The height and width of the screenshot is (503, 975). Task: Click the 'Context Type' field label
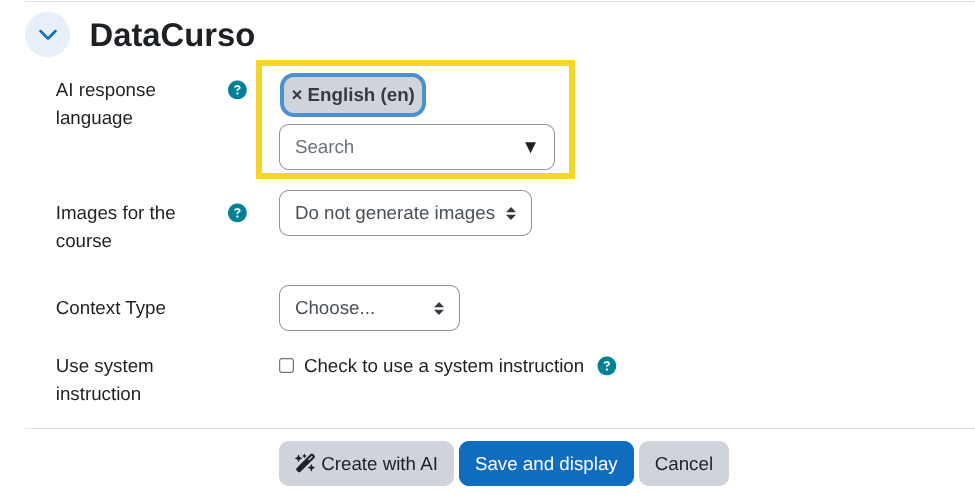[x=111, y=308]
